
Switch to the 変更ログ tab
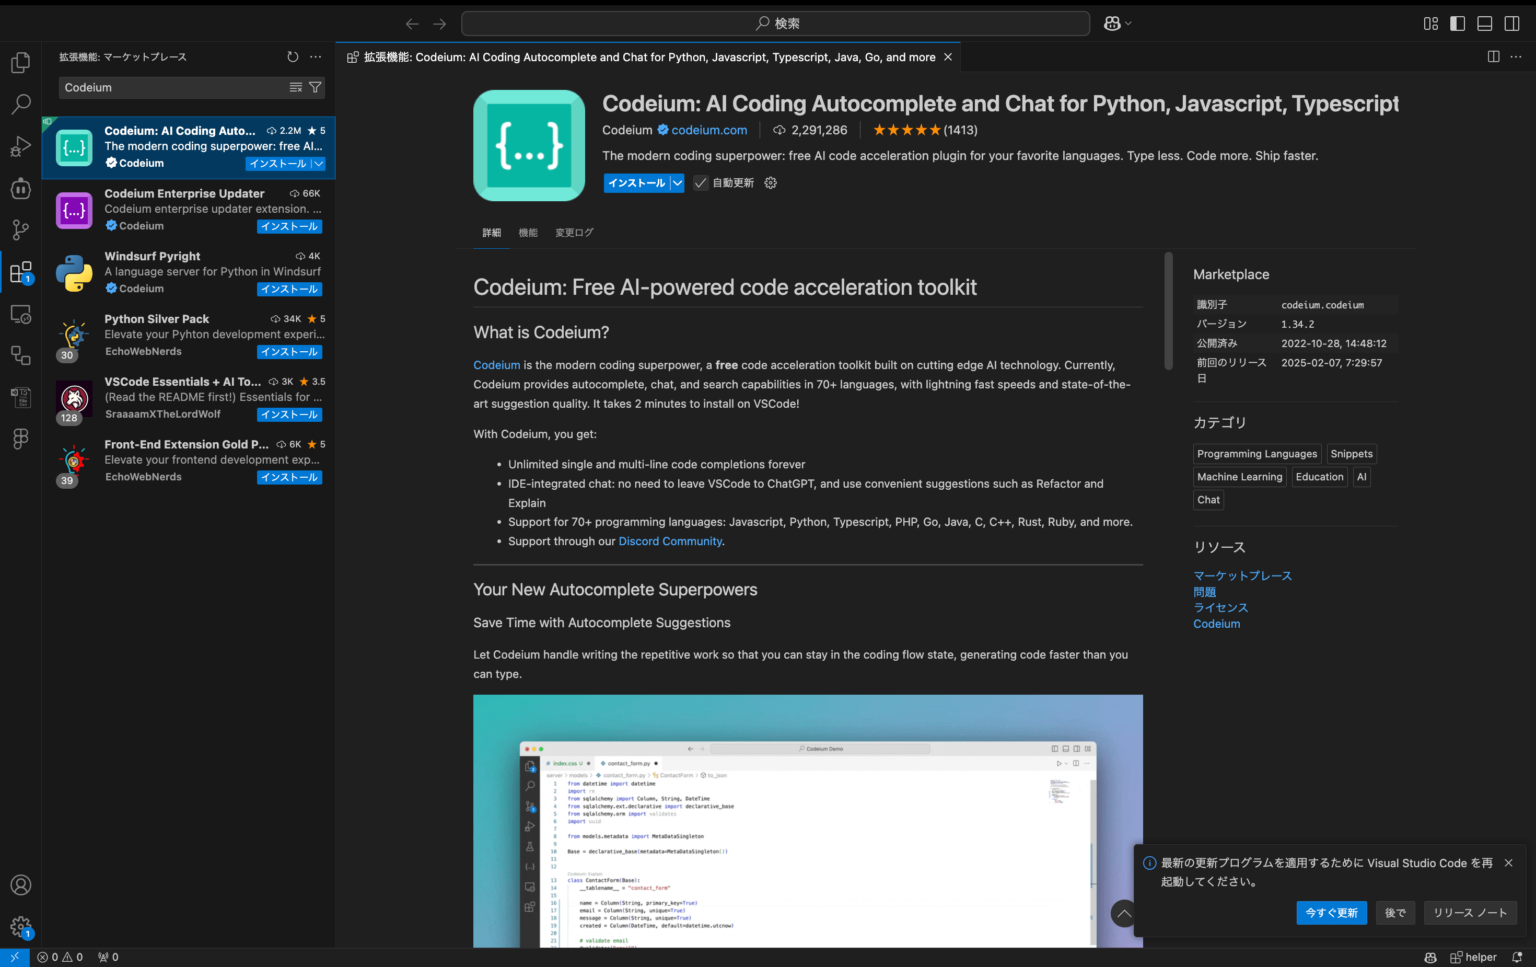pyautogui.click(x=574, y=233)
